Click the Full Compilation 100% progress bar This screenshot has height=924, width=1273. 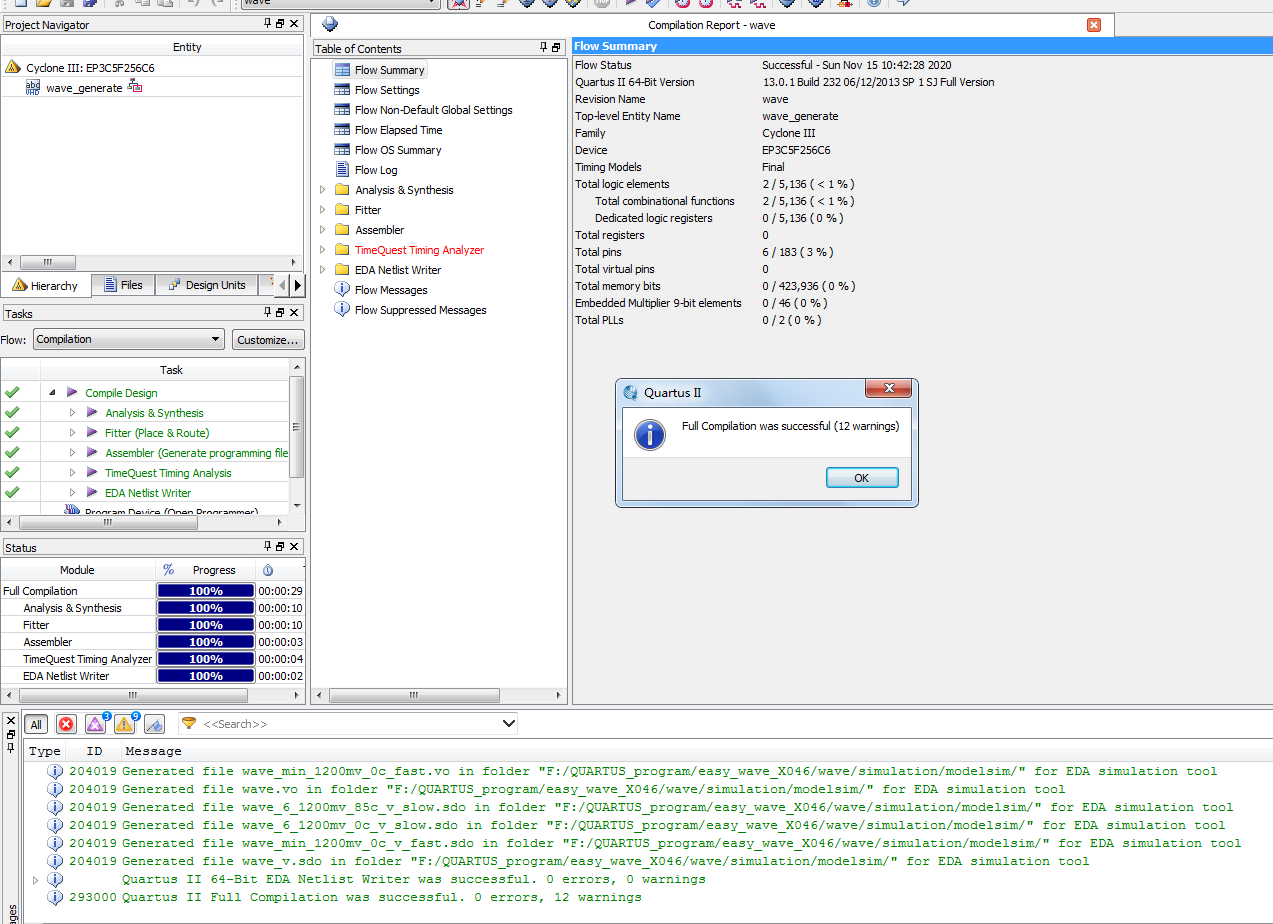[205, 591]
